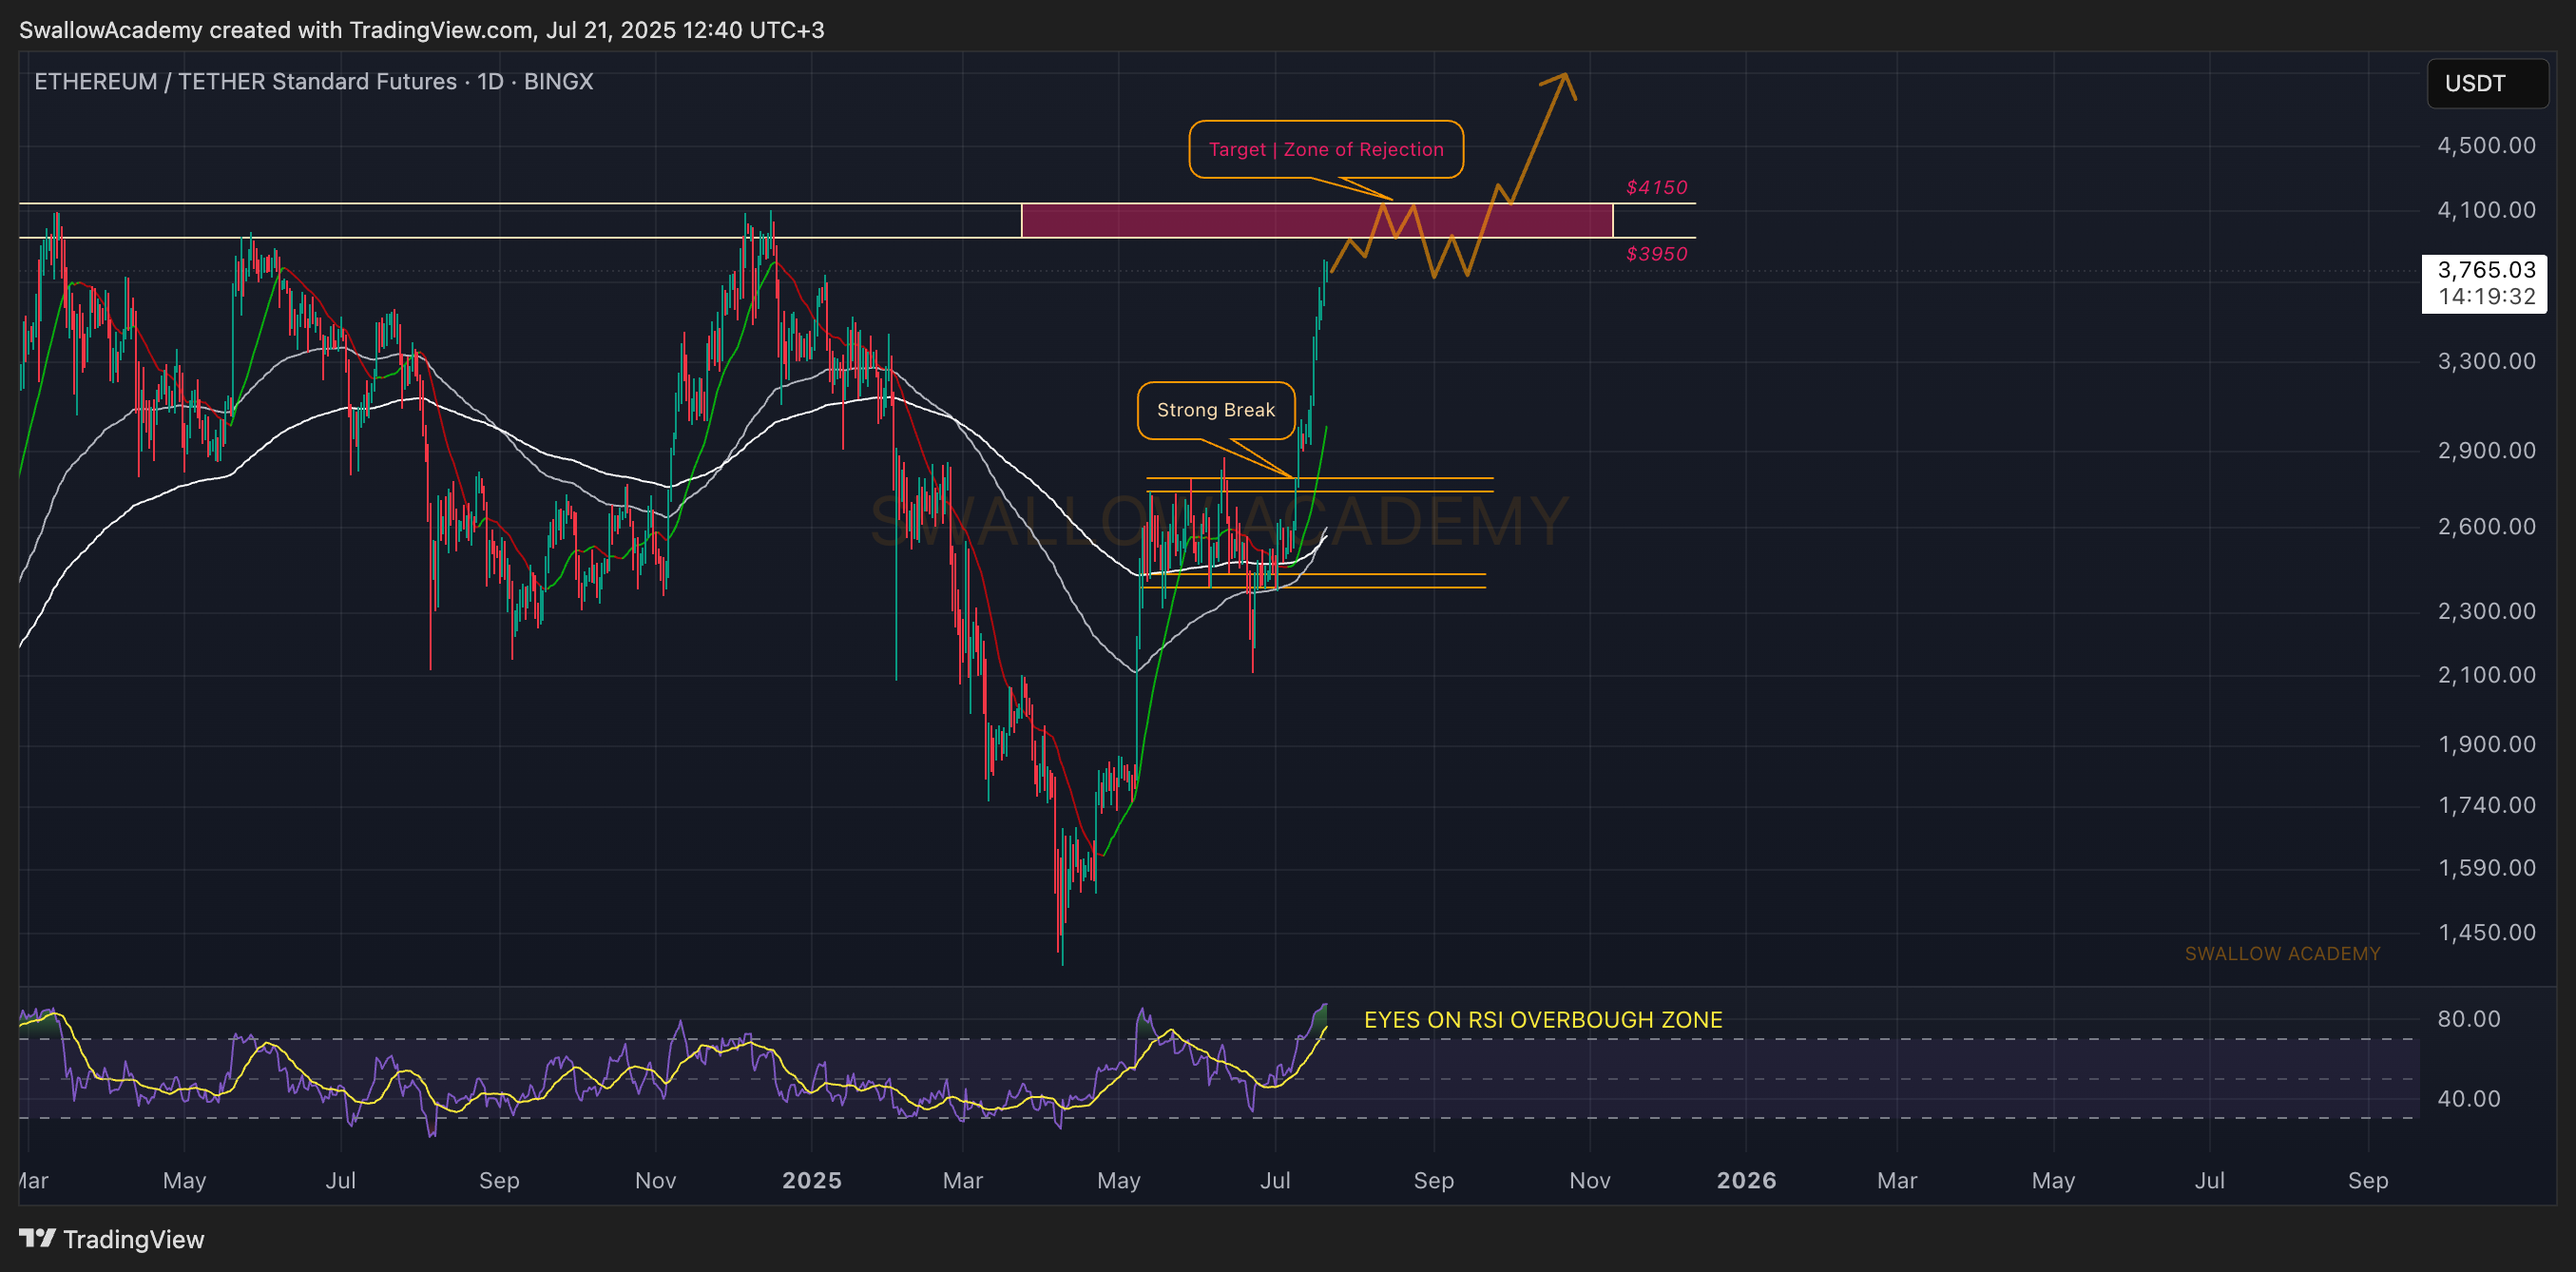
Task: Click the TradingView wordmark at bottom left
Action: pyautogui.click(x=134, y=1239)
